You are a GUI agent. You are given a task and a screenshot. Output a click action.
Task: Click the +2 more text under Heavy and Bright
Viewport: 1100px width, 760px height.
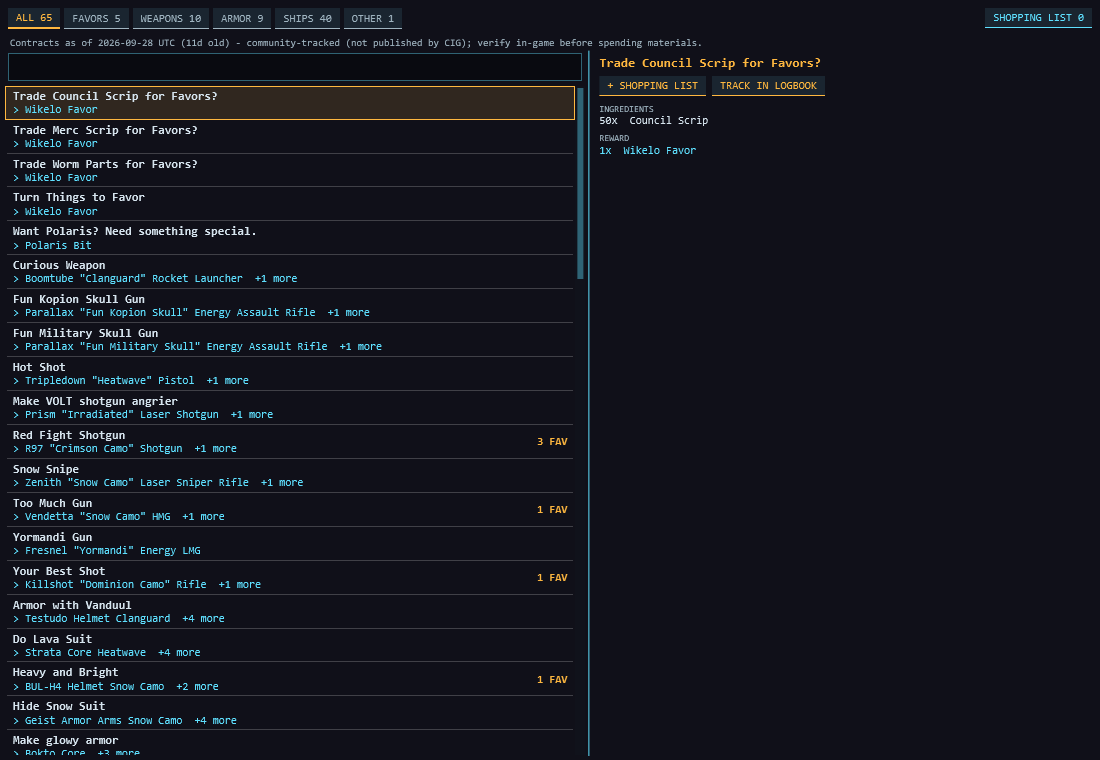click(x=197, y=687)
